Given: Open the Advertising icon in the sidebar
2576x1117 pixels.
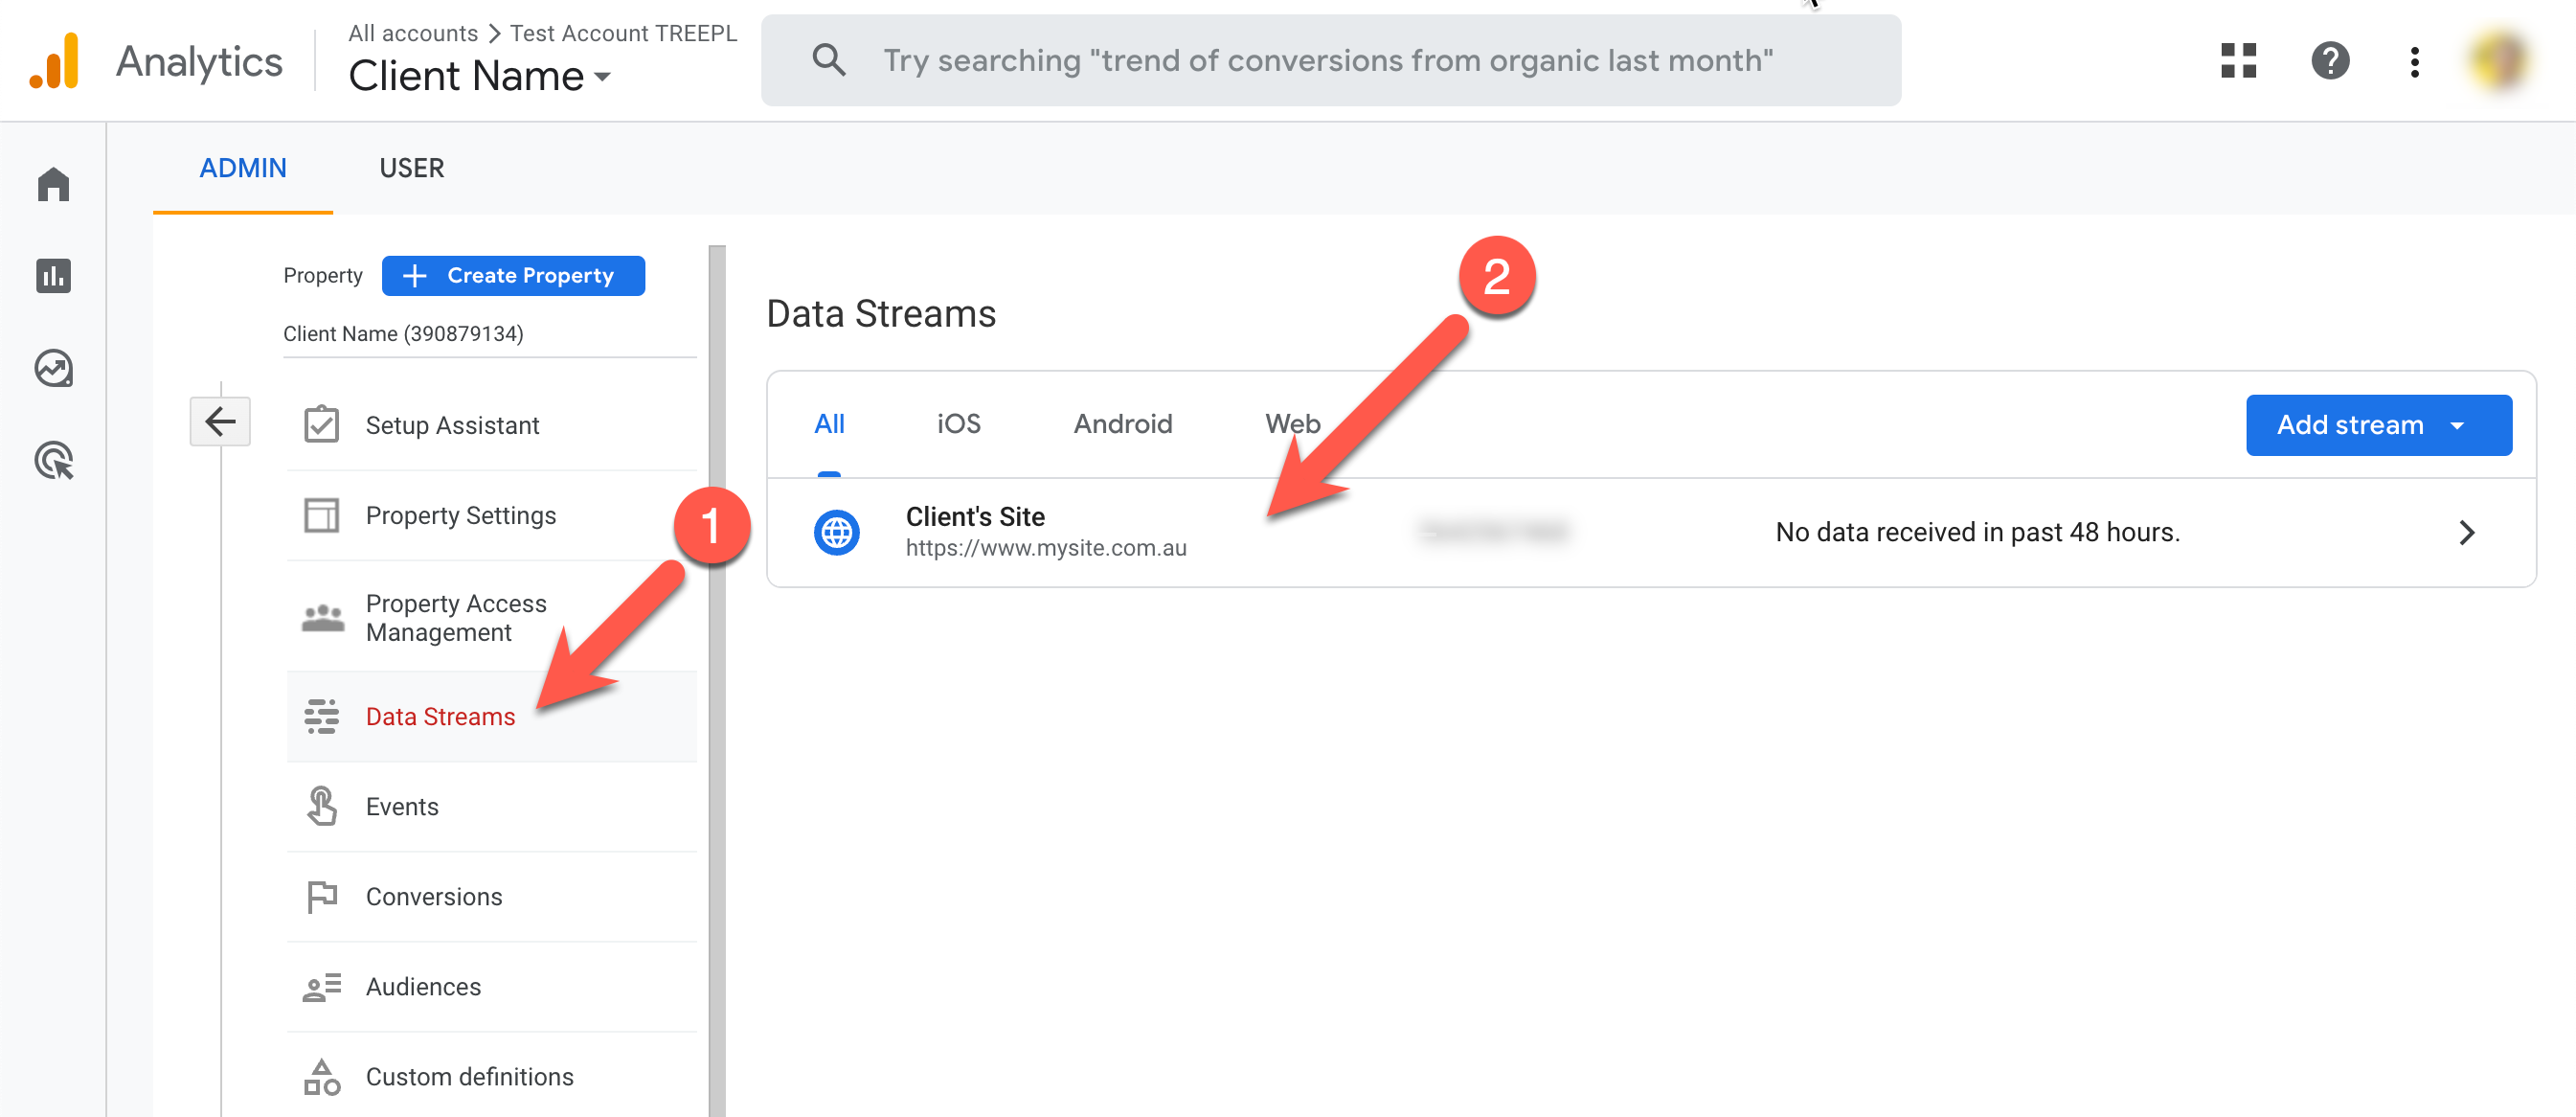Looking at the screenshot, I should click(53, 461).
